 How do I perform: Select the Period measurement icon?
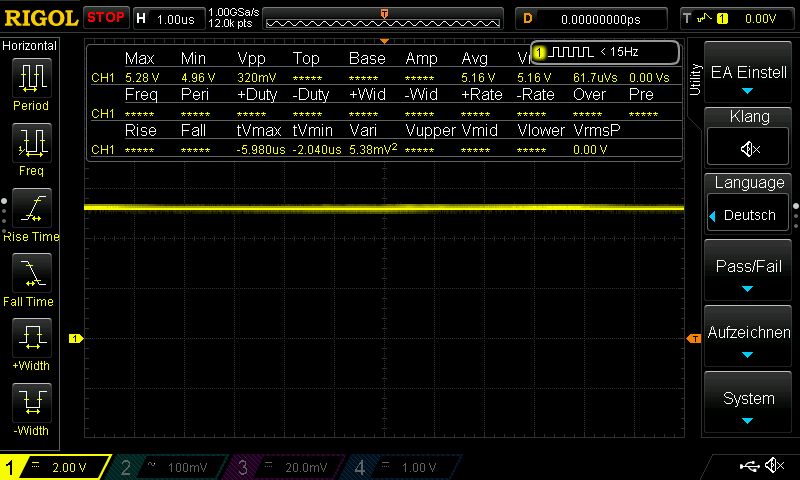click(x=31, y=79)
